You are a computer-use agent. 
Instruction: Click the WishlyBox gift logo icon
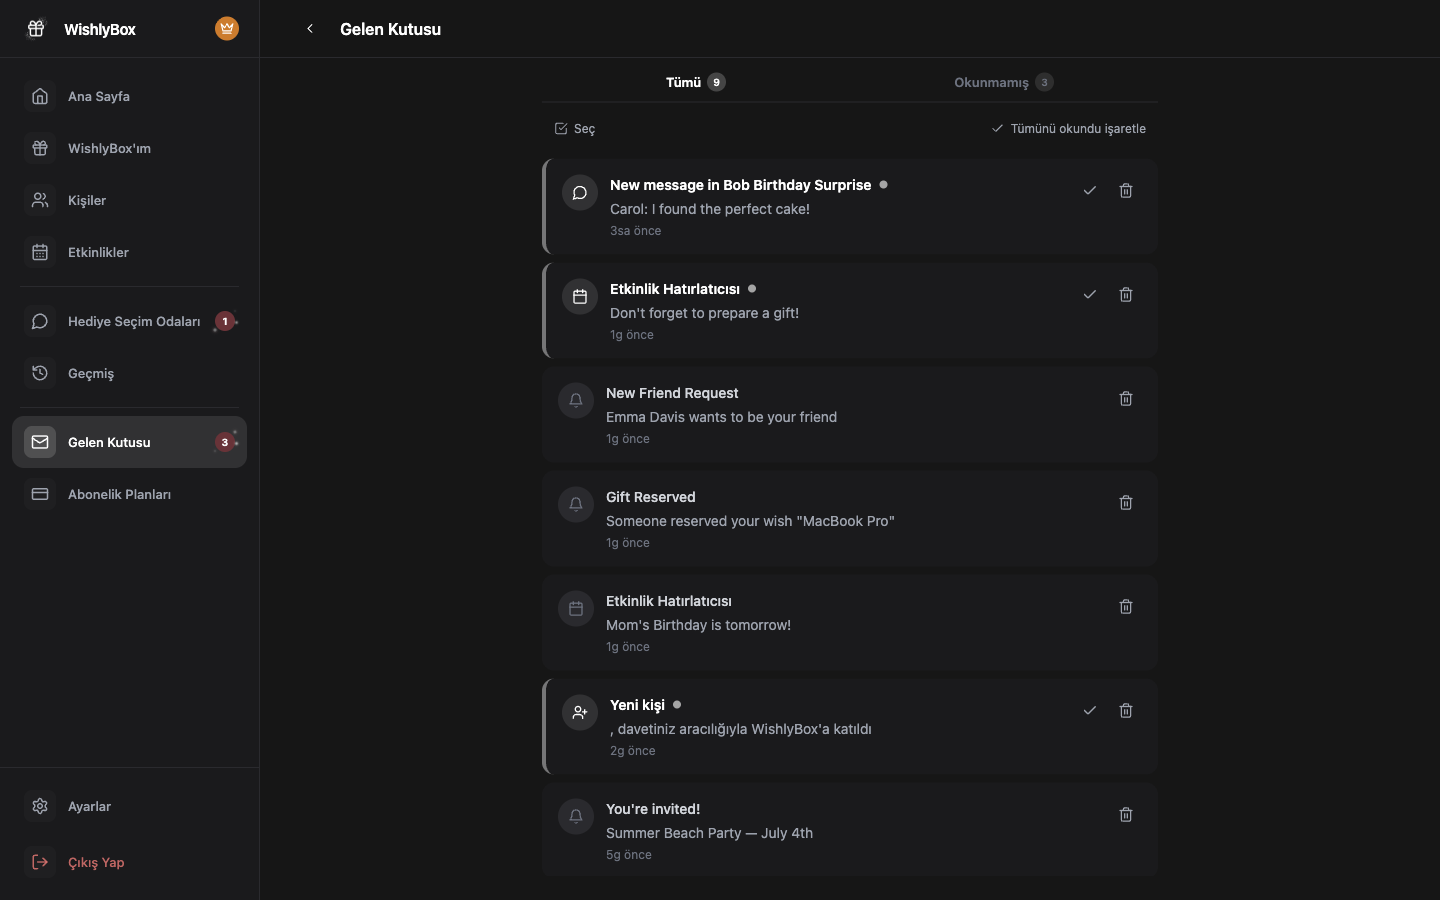coord(36,29)
